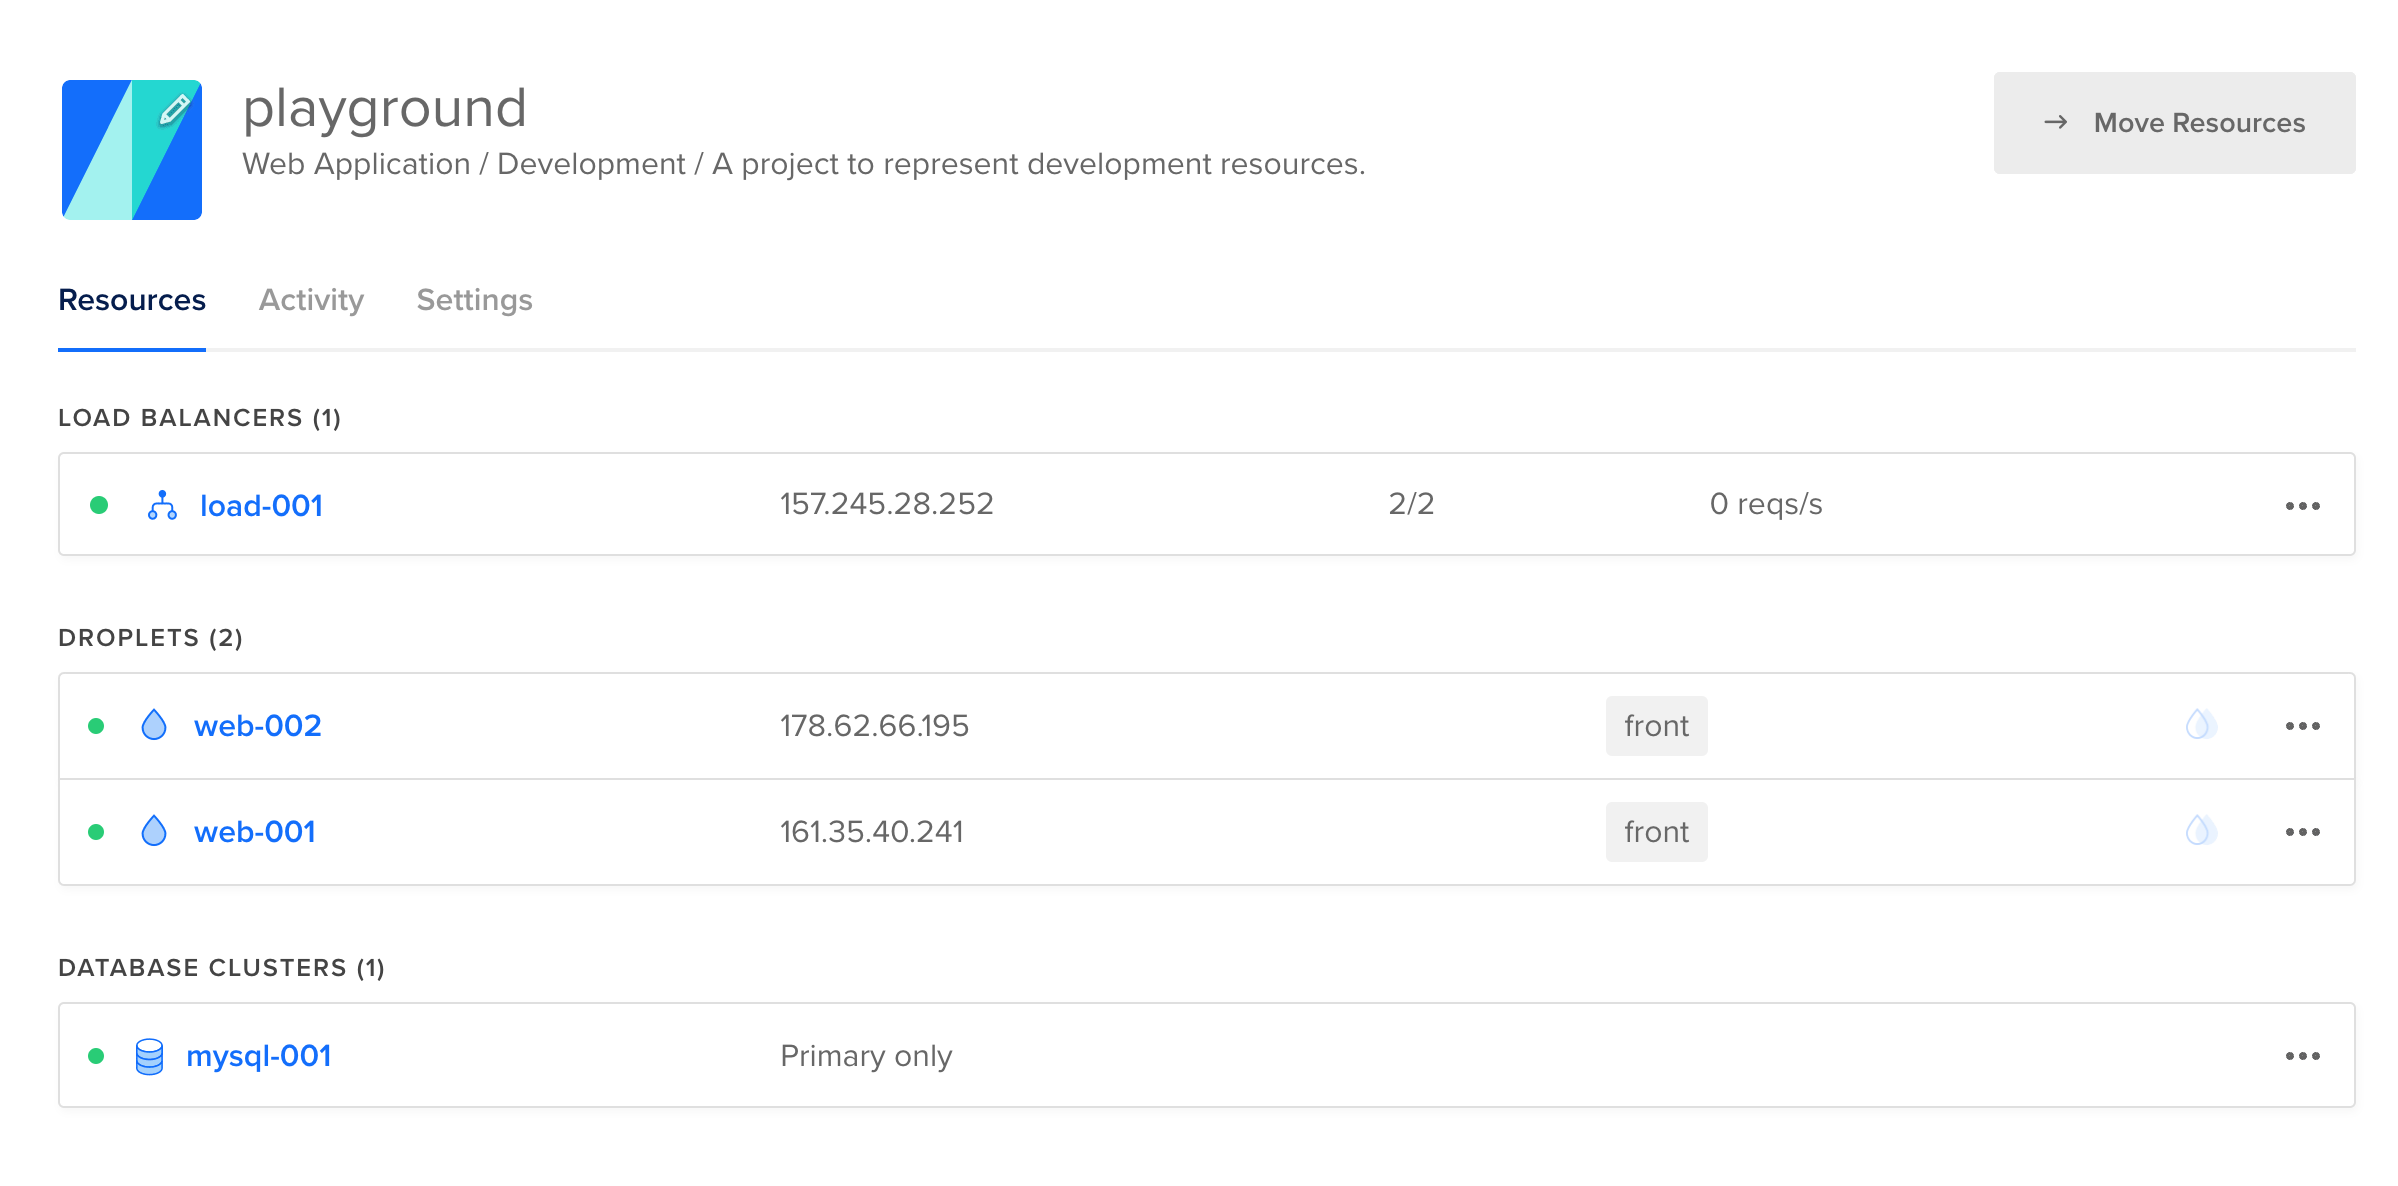Click the playground project thumbnail logo
This screenshot has height=1186, width=2398.
[132, 150]
